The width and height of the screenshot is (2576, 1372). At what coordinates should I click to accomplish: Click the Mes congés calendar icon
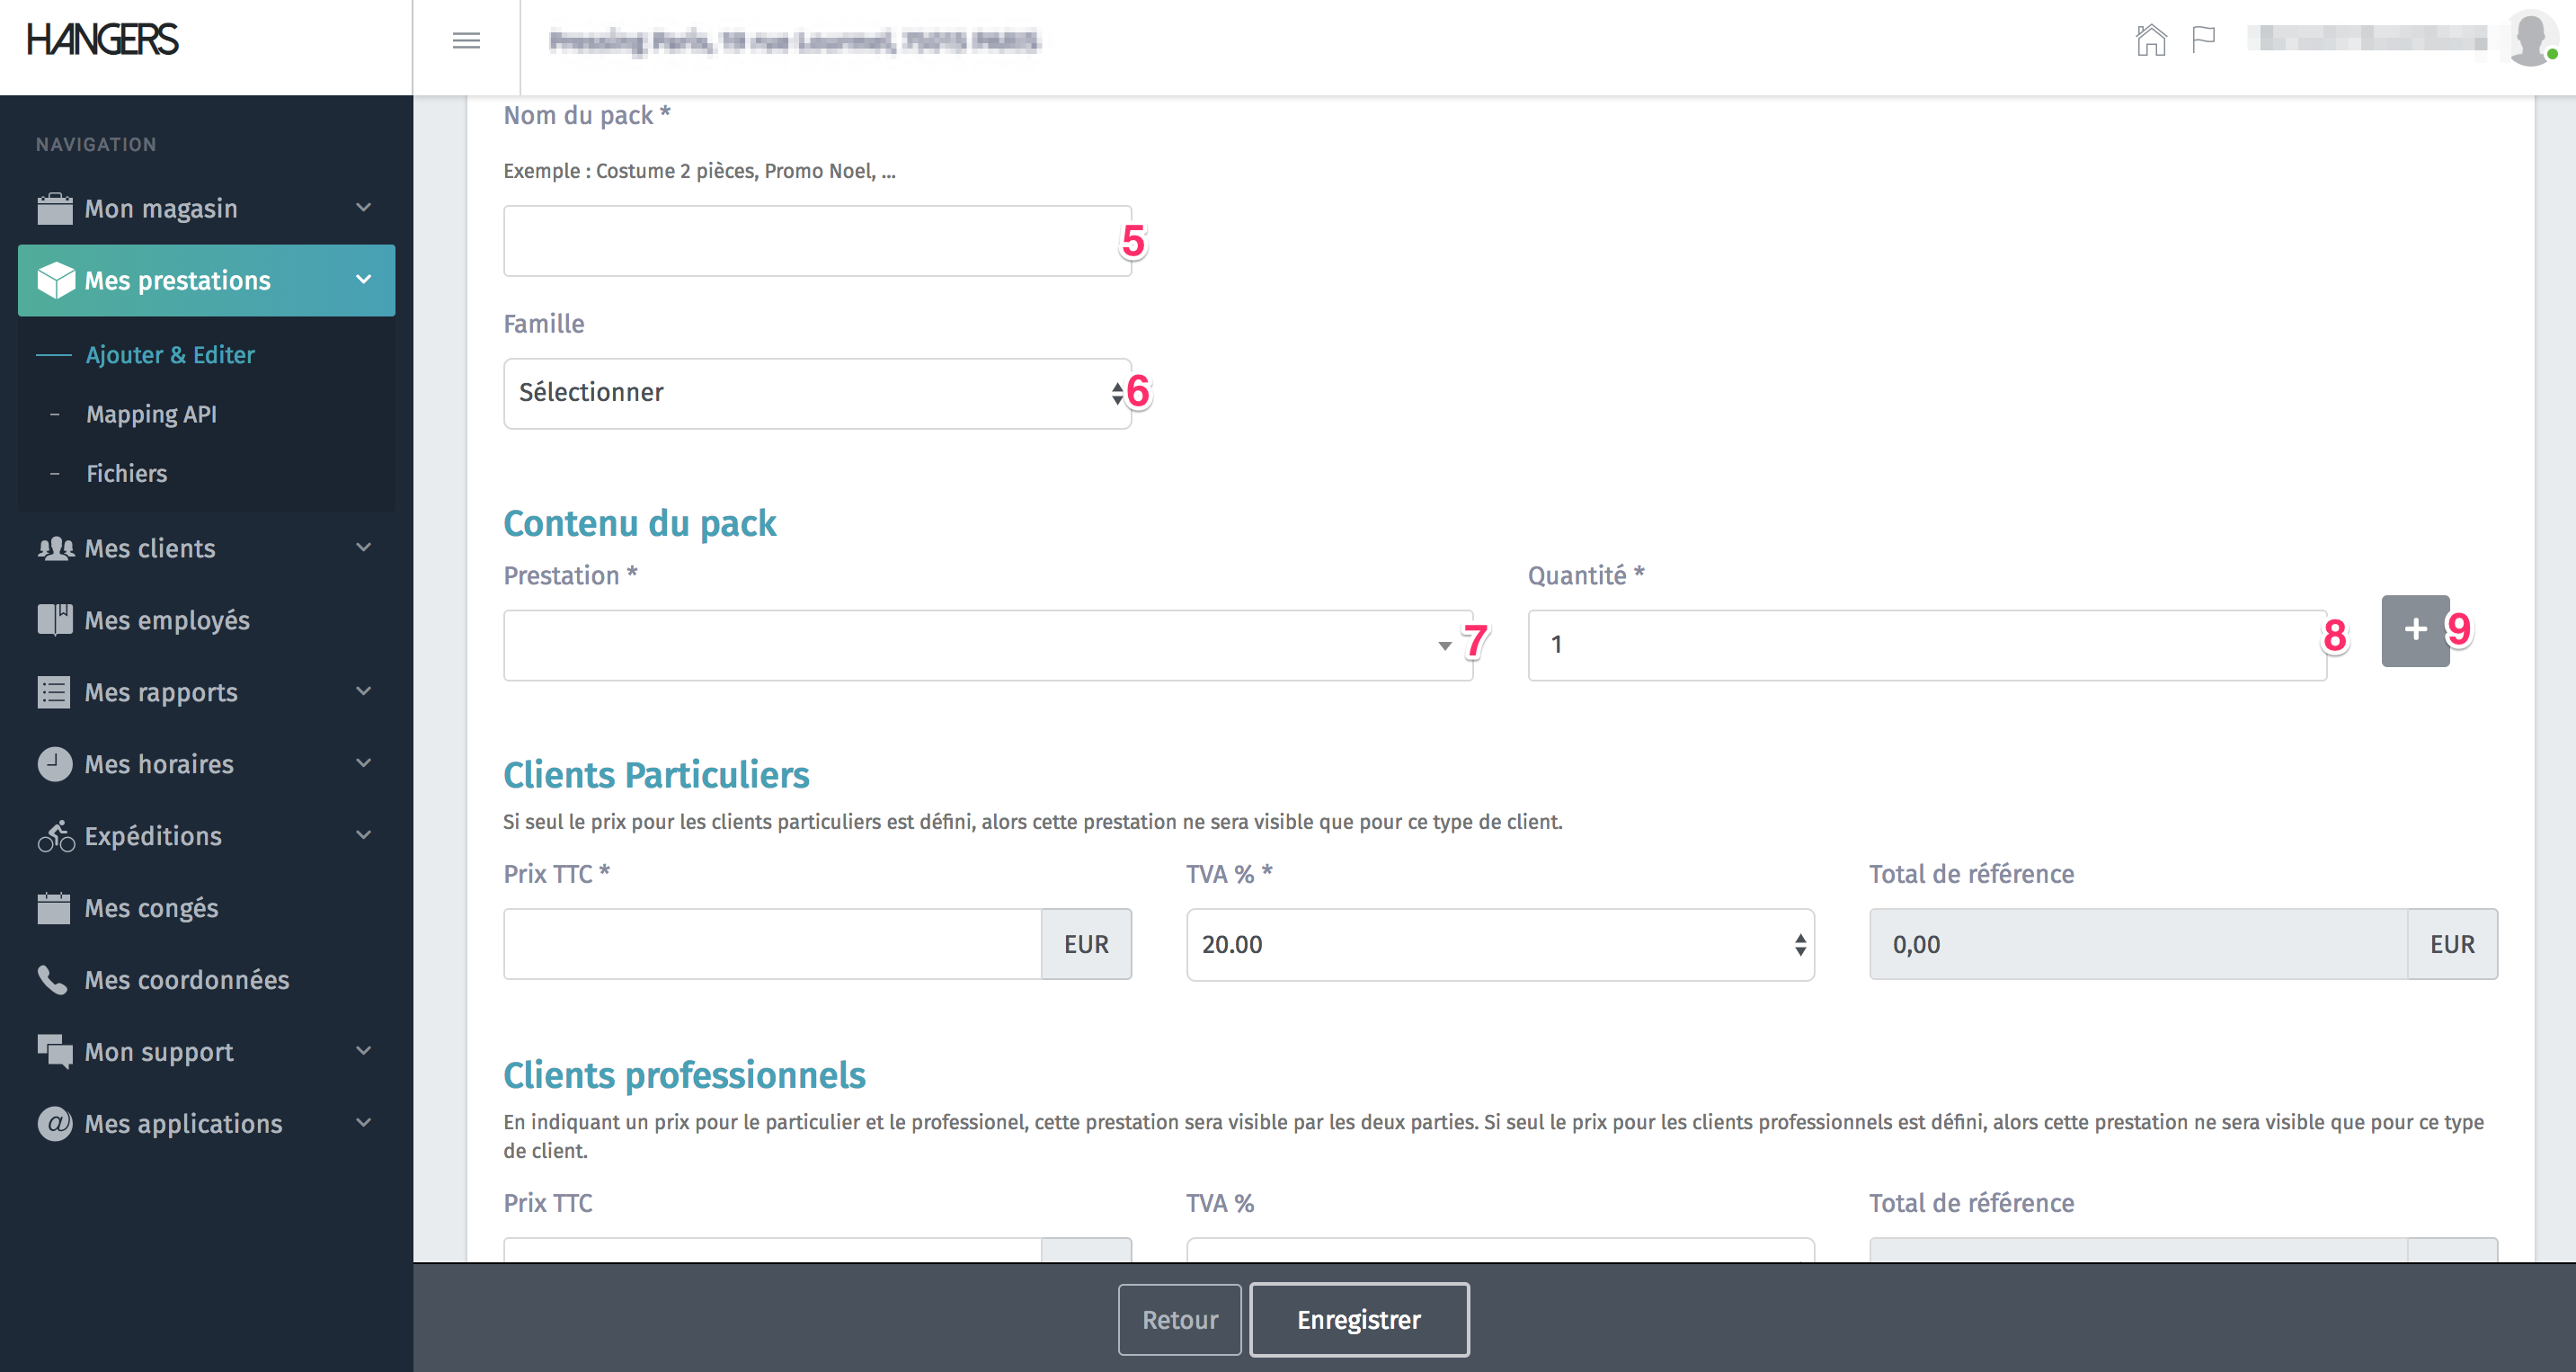[x=54, y=908]
